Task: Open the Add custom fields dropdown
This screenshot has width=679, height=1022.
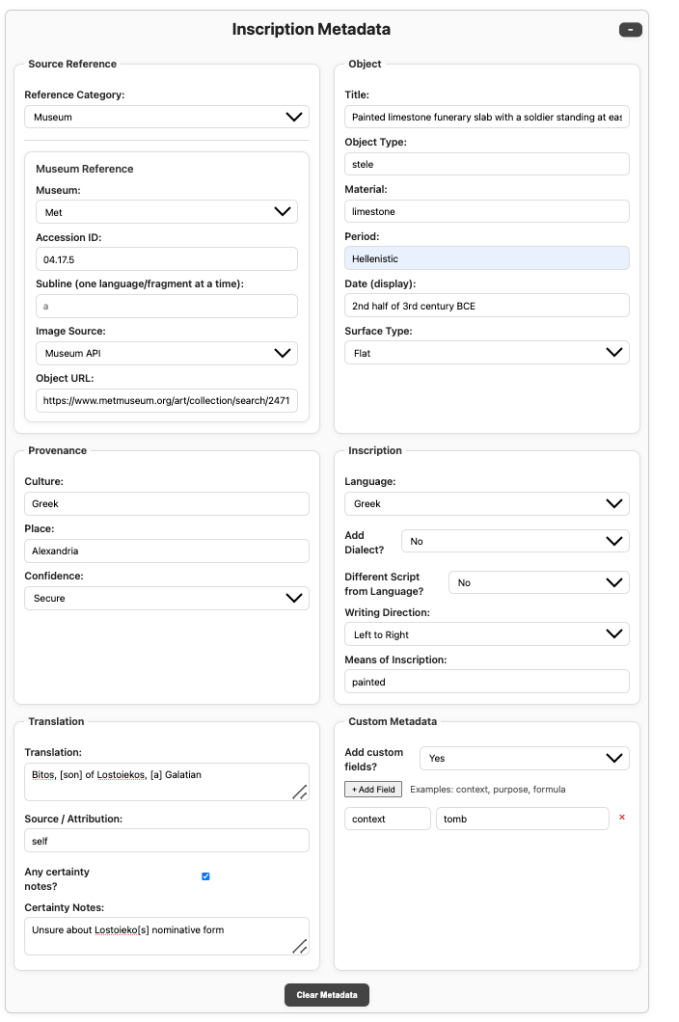Action: pos(524,759)
